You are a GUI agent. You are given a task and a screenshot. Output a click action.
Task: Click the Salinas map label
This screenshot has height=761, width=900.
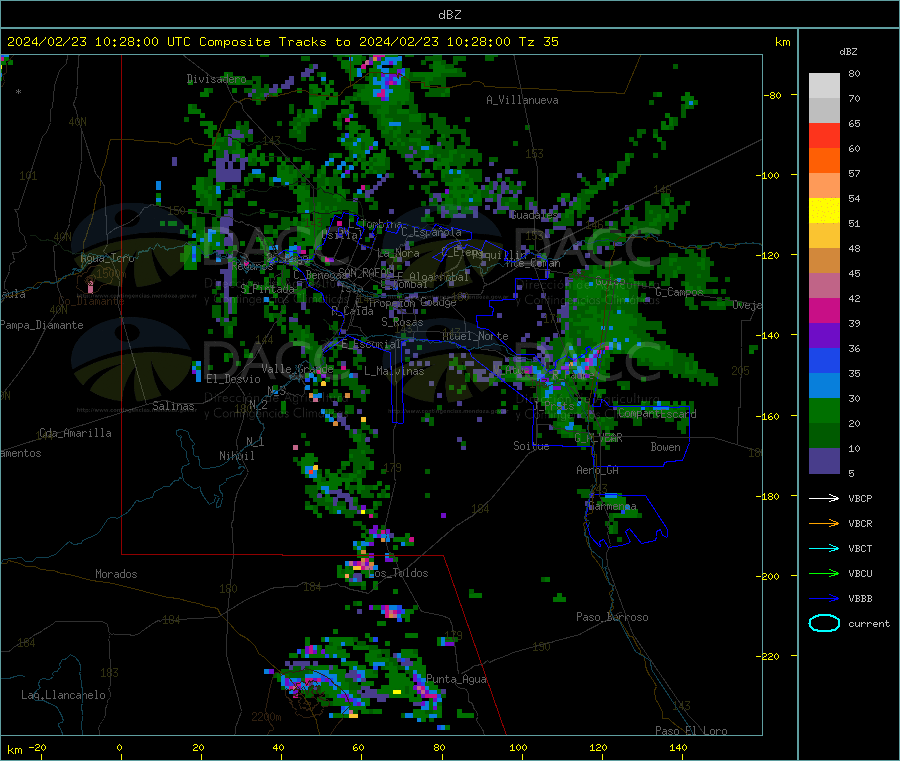pyautogui.click(x=173, y=406)
